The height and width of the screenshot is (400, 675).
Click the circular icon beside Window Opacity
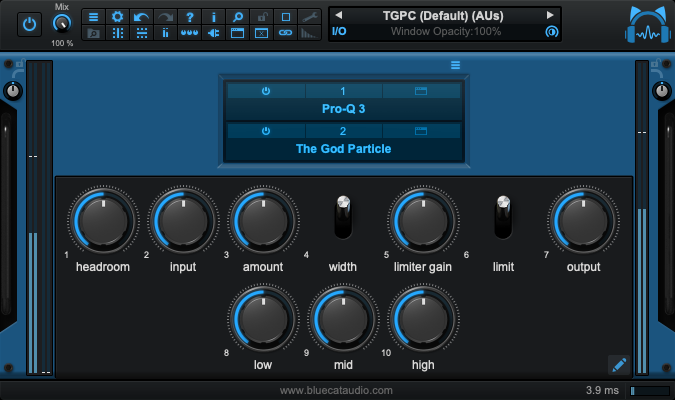click(551, 31)
